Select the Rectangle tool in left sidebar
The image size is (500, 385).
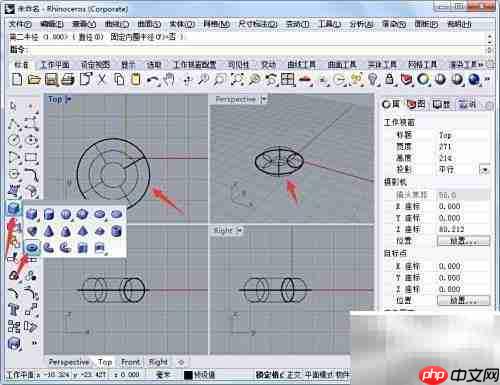click(31, 157)
